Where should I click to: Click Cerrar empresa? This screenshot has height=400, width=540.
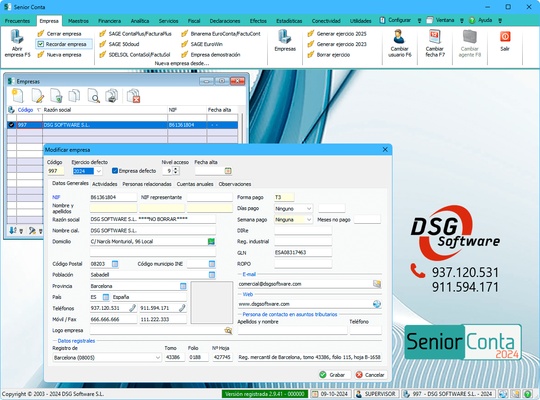pyautogui.click(x=60, y=34)
